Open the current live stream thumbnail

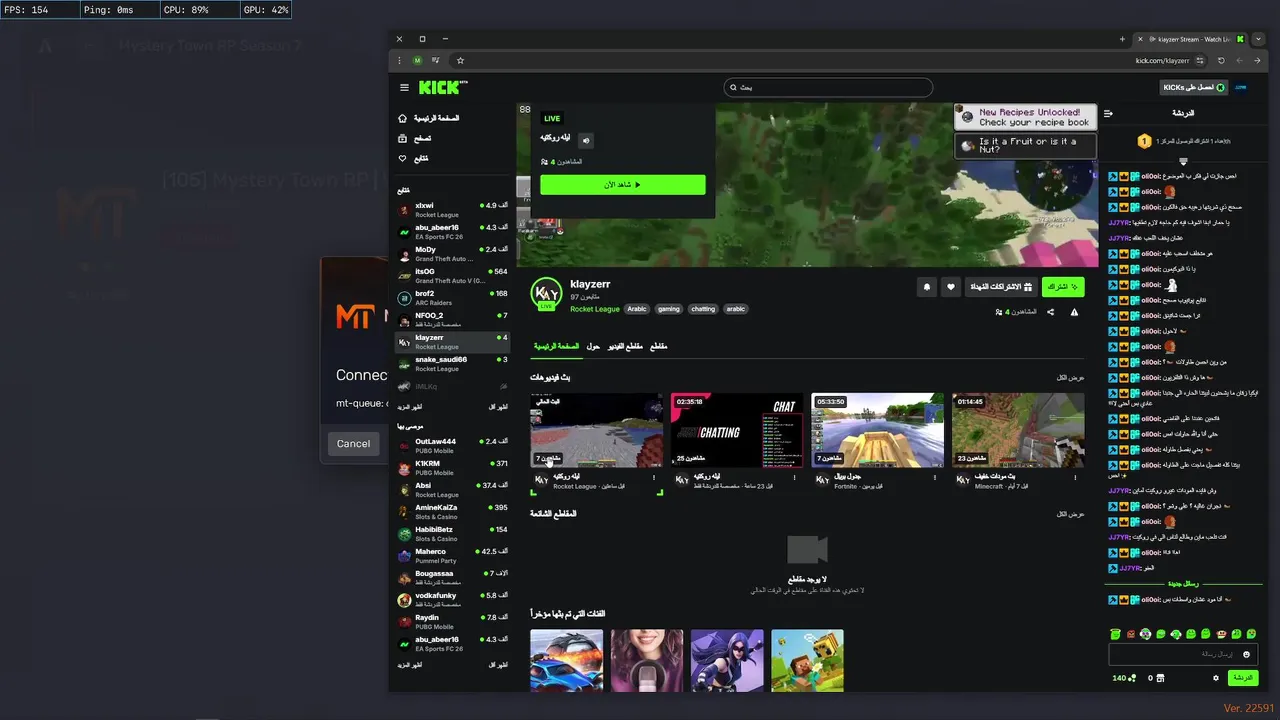pyautogui.click(x=596, y=430)
